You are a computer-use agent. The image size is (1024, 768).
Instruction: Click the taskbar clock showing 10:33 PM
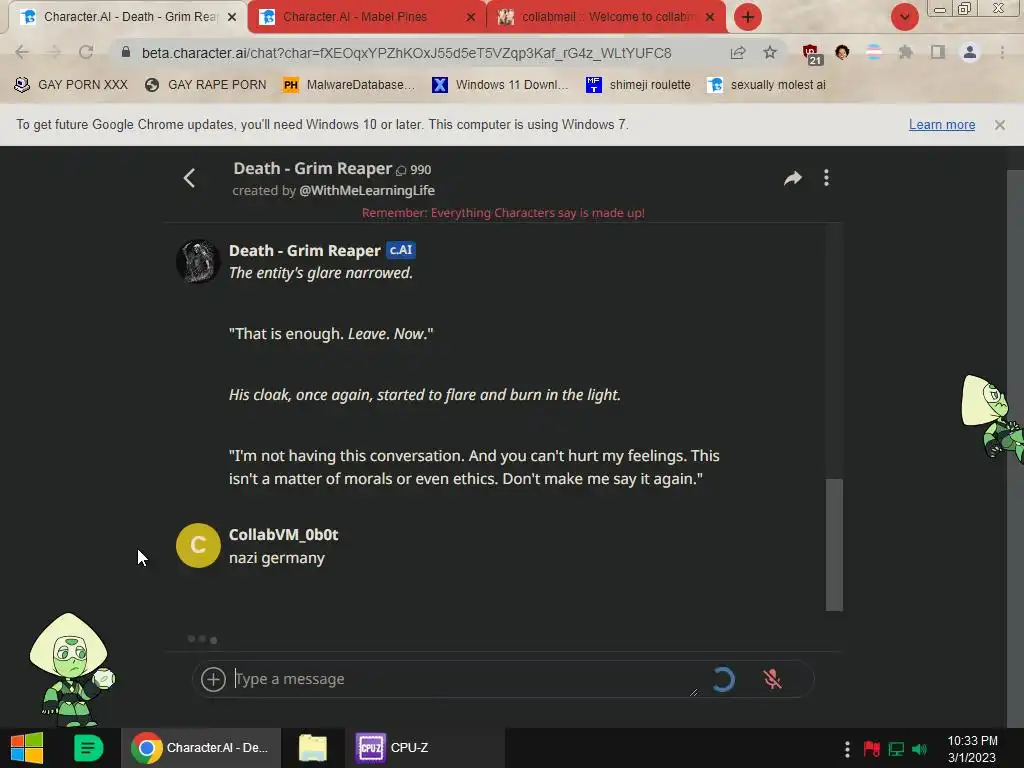pyautogui.click(x=972, y=749)
